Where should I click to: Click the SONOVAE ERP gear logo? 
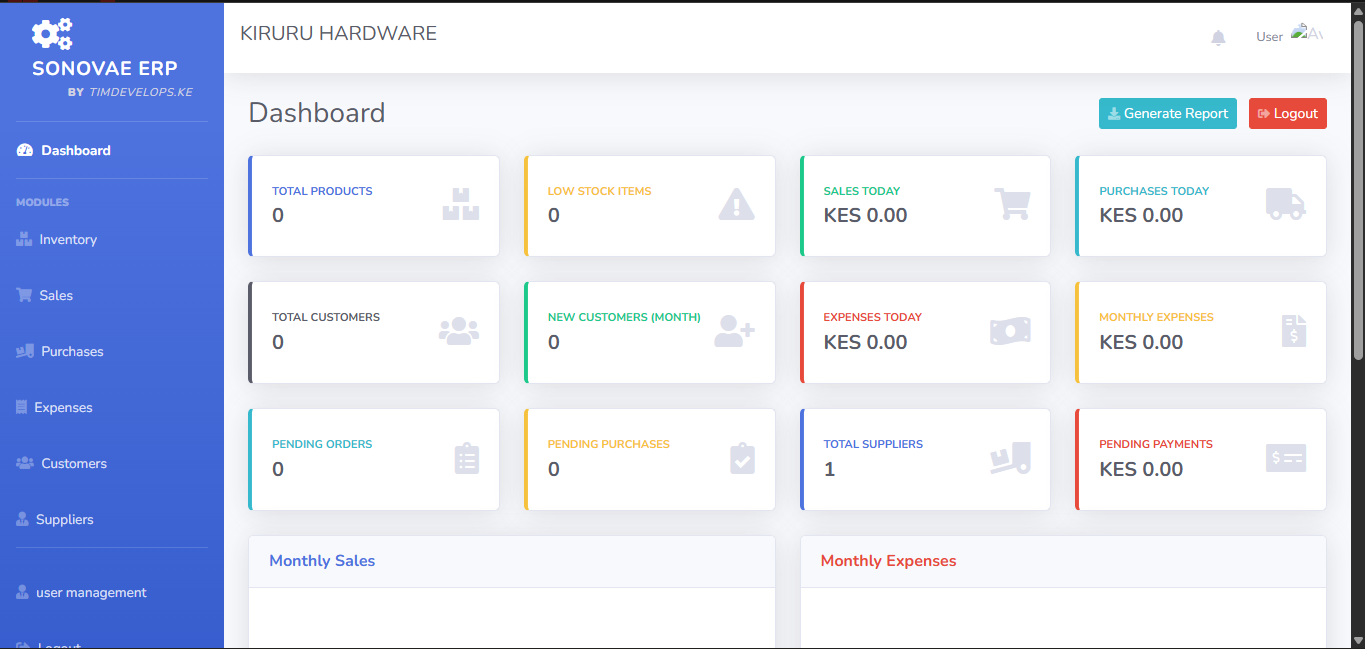tap(51, 34)
